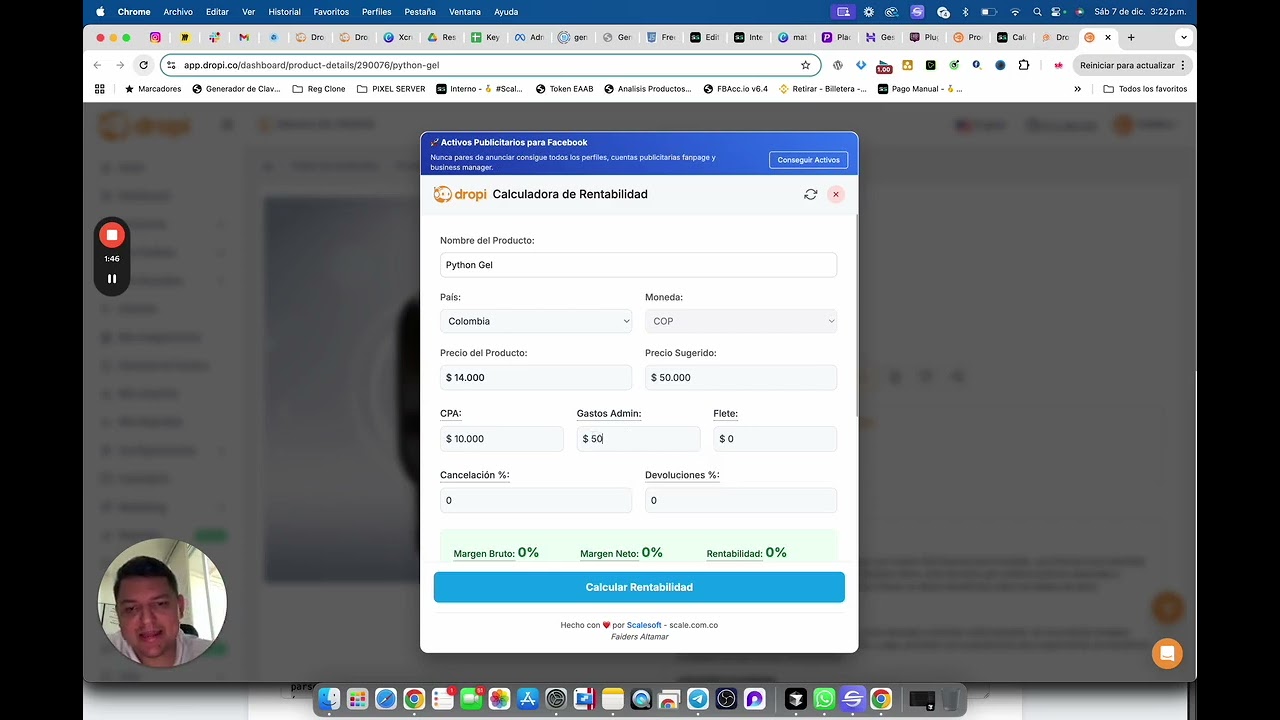Click the Nombre del Producto field

tap(638, 265)
